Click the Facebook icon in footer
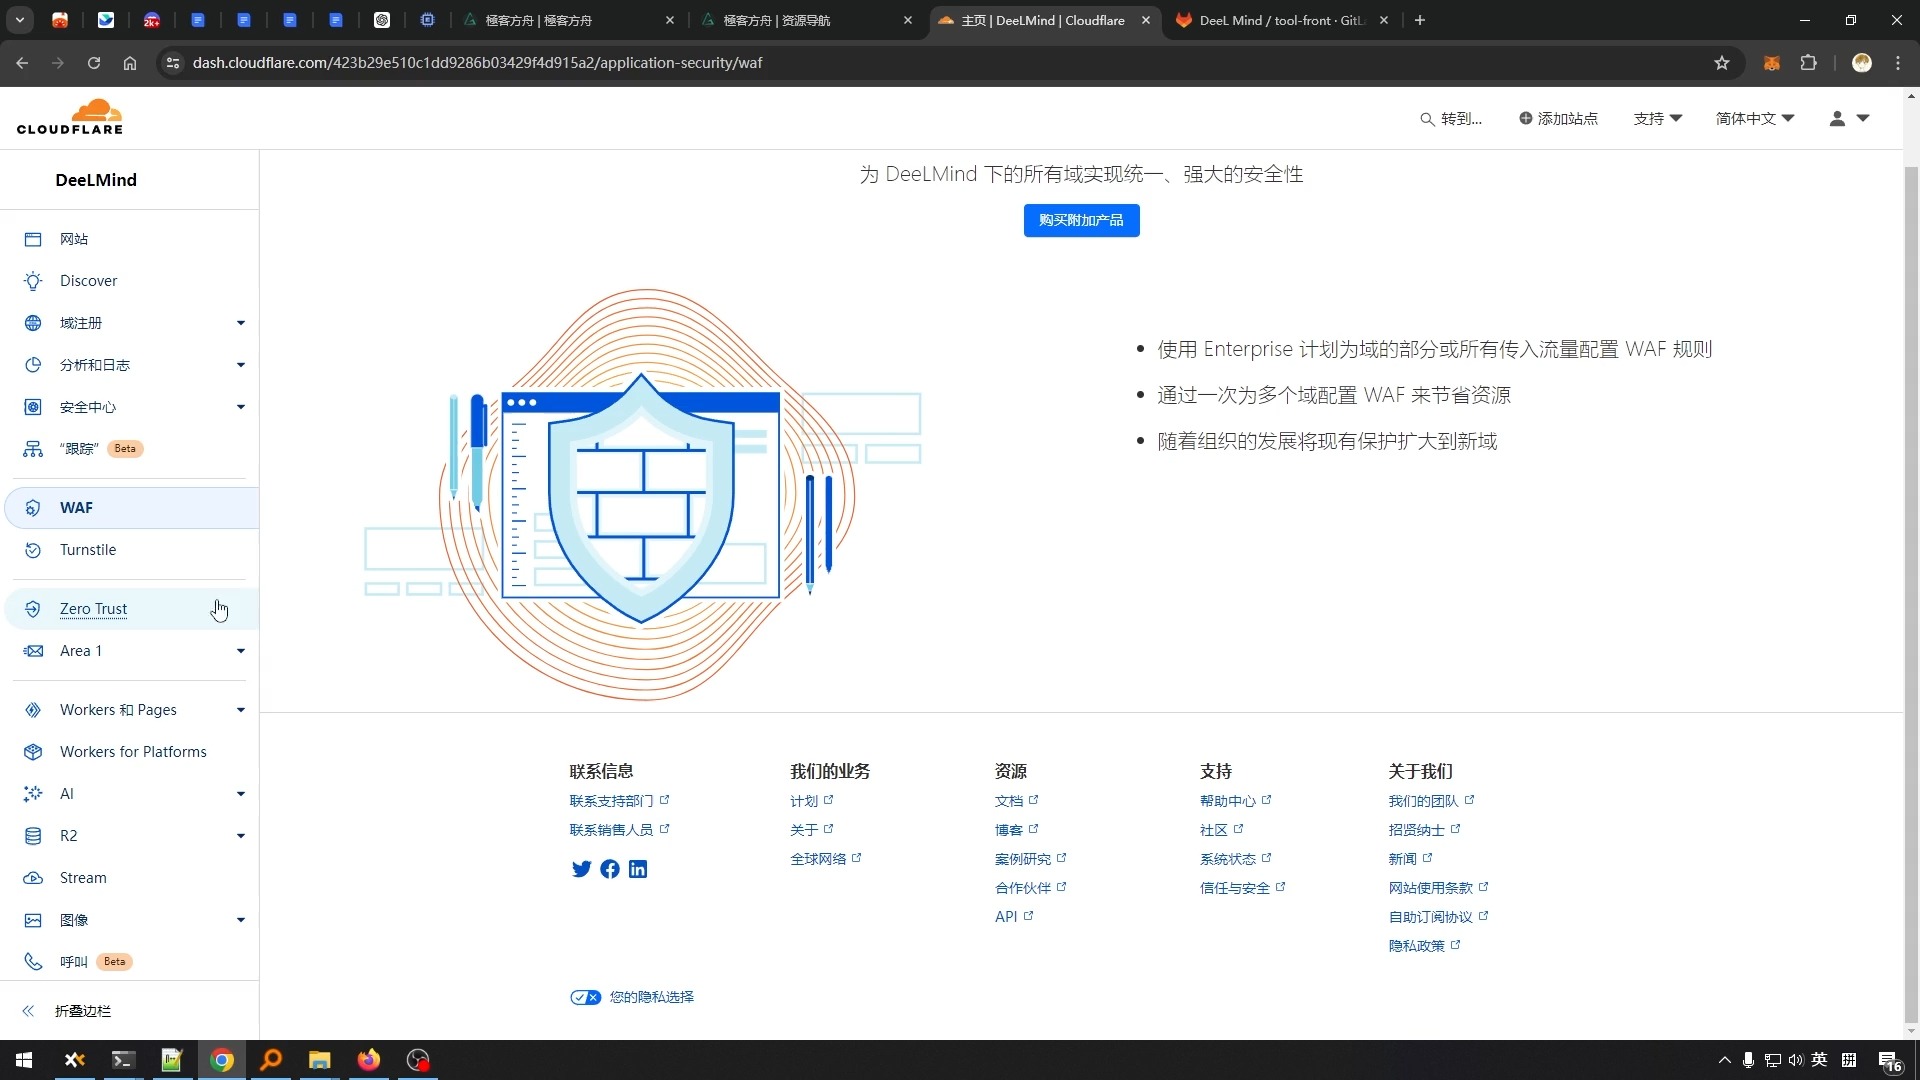Image resolution: width=1920 pixels, height=1080 pixels. tap(610, 869)
